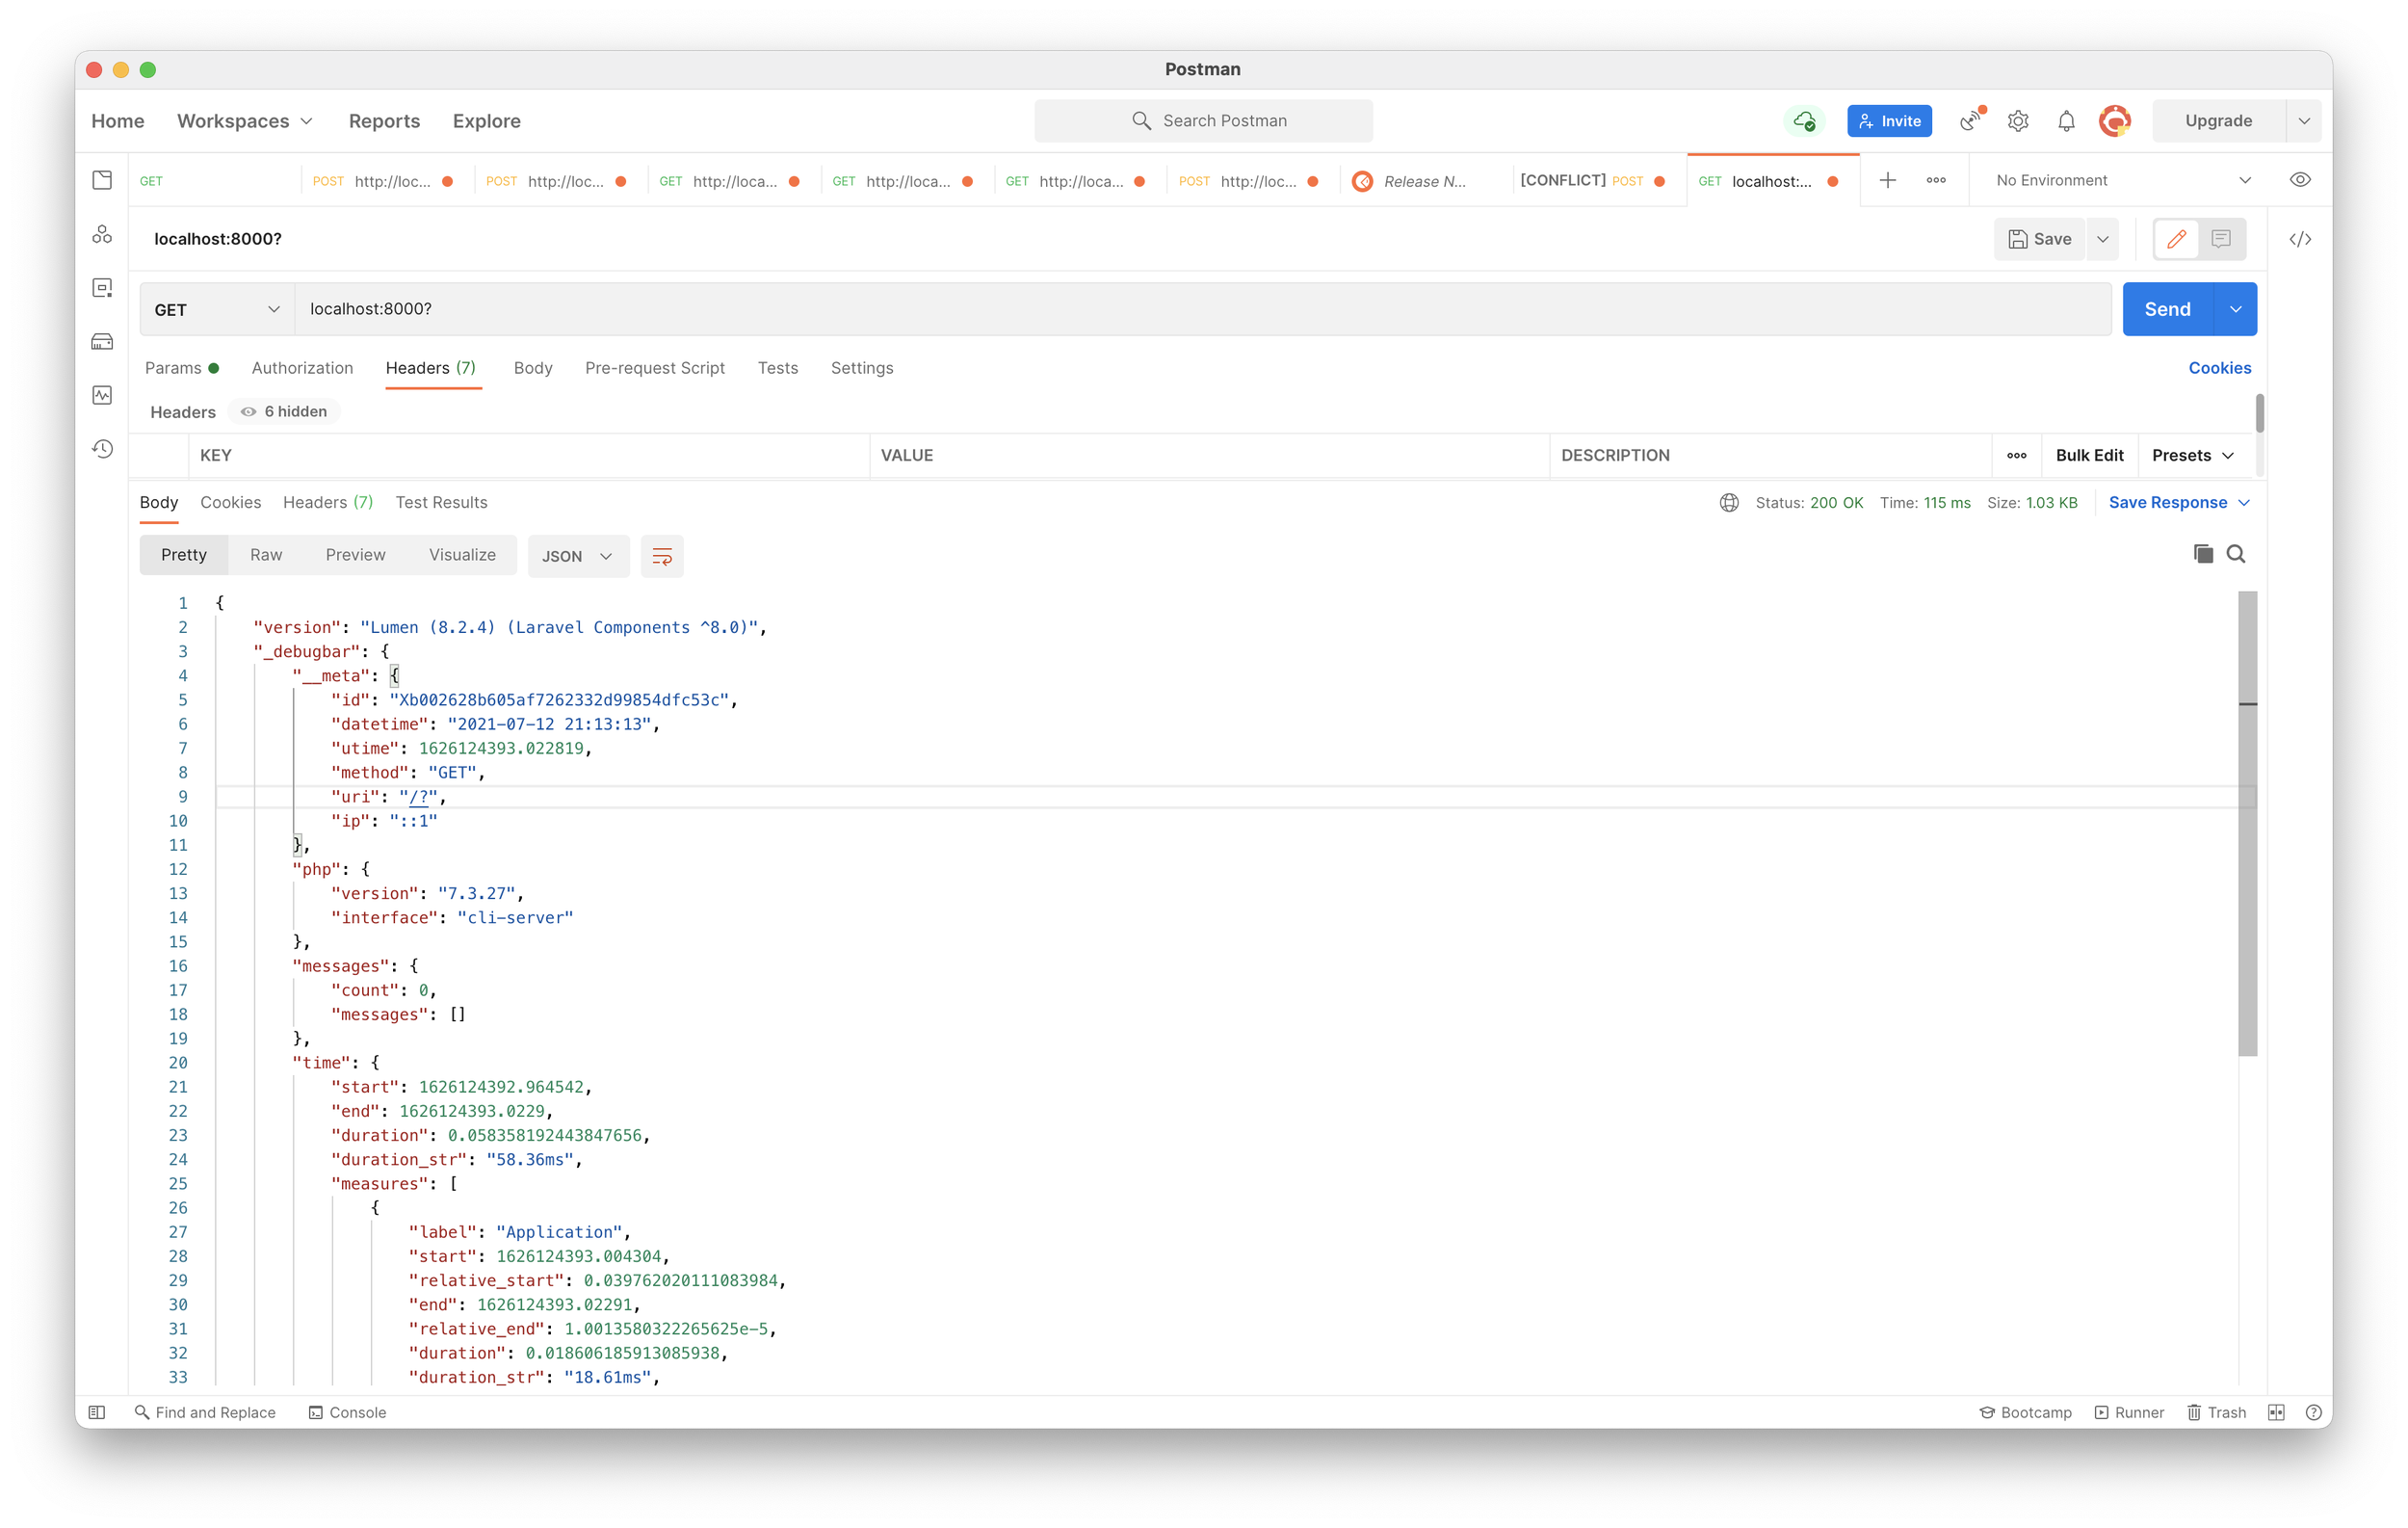This screenshot has height=1528, width=2408.
Task: Toggle line wrap in response body
Action: point(662,556)
